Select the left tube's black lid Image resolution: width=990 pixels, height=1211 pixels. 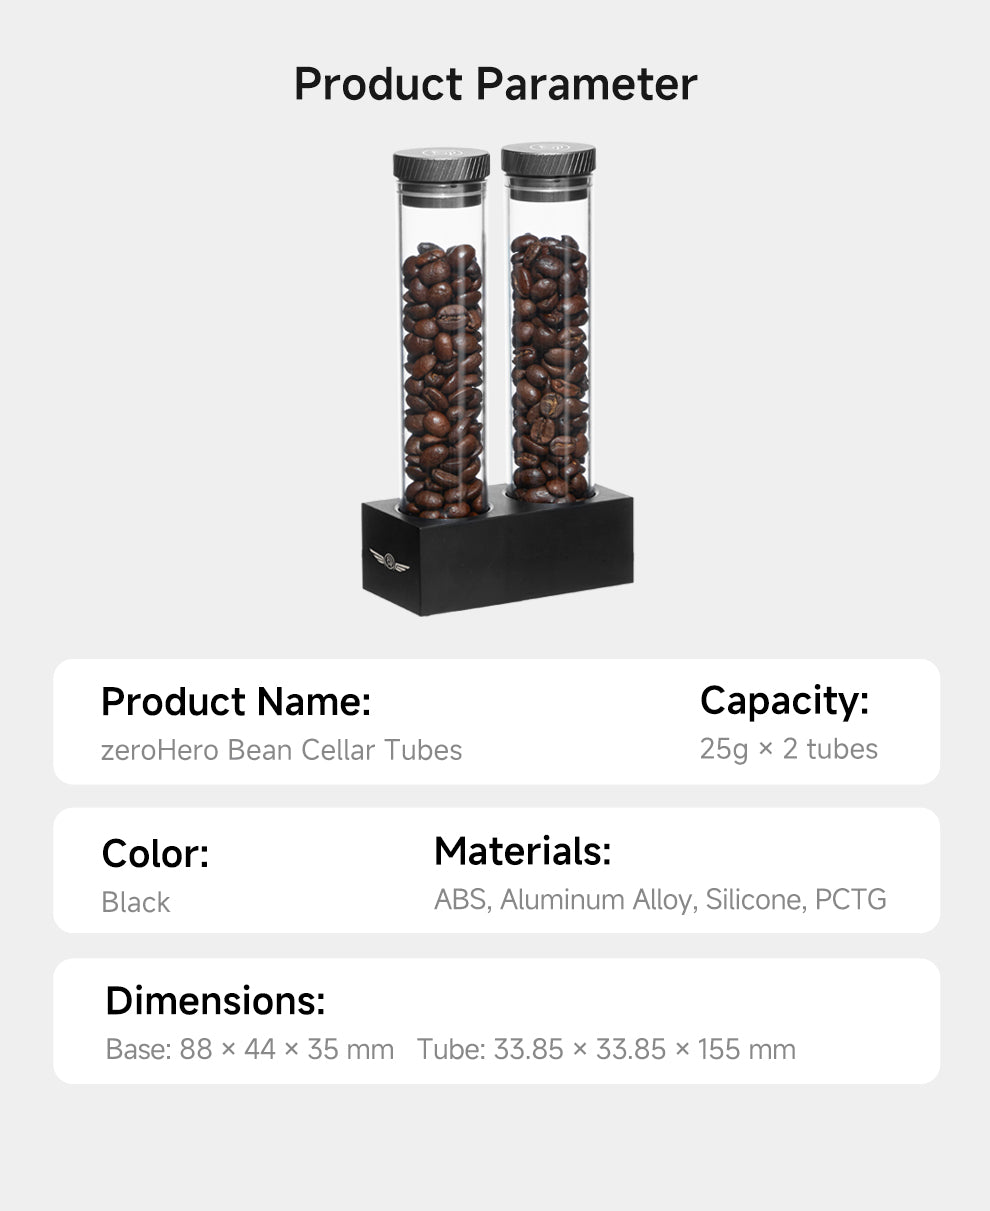click(441, 165)
